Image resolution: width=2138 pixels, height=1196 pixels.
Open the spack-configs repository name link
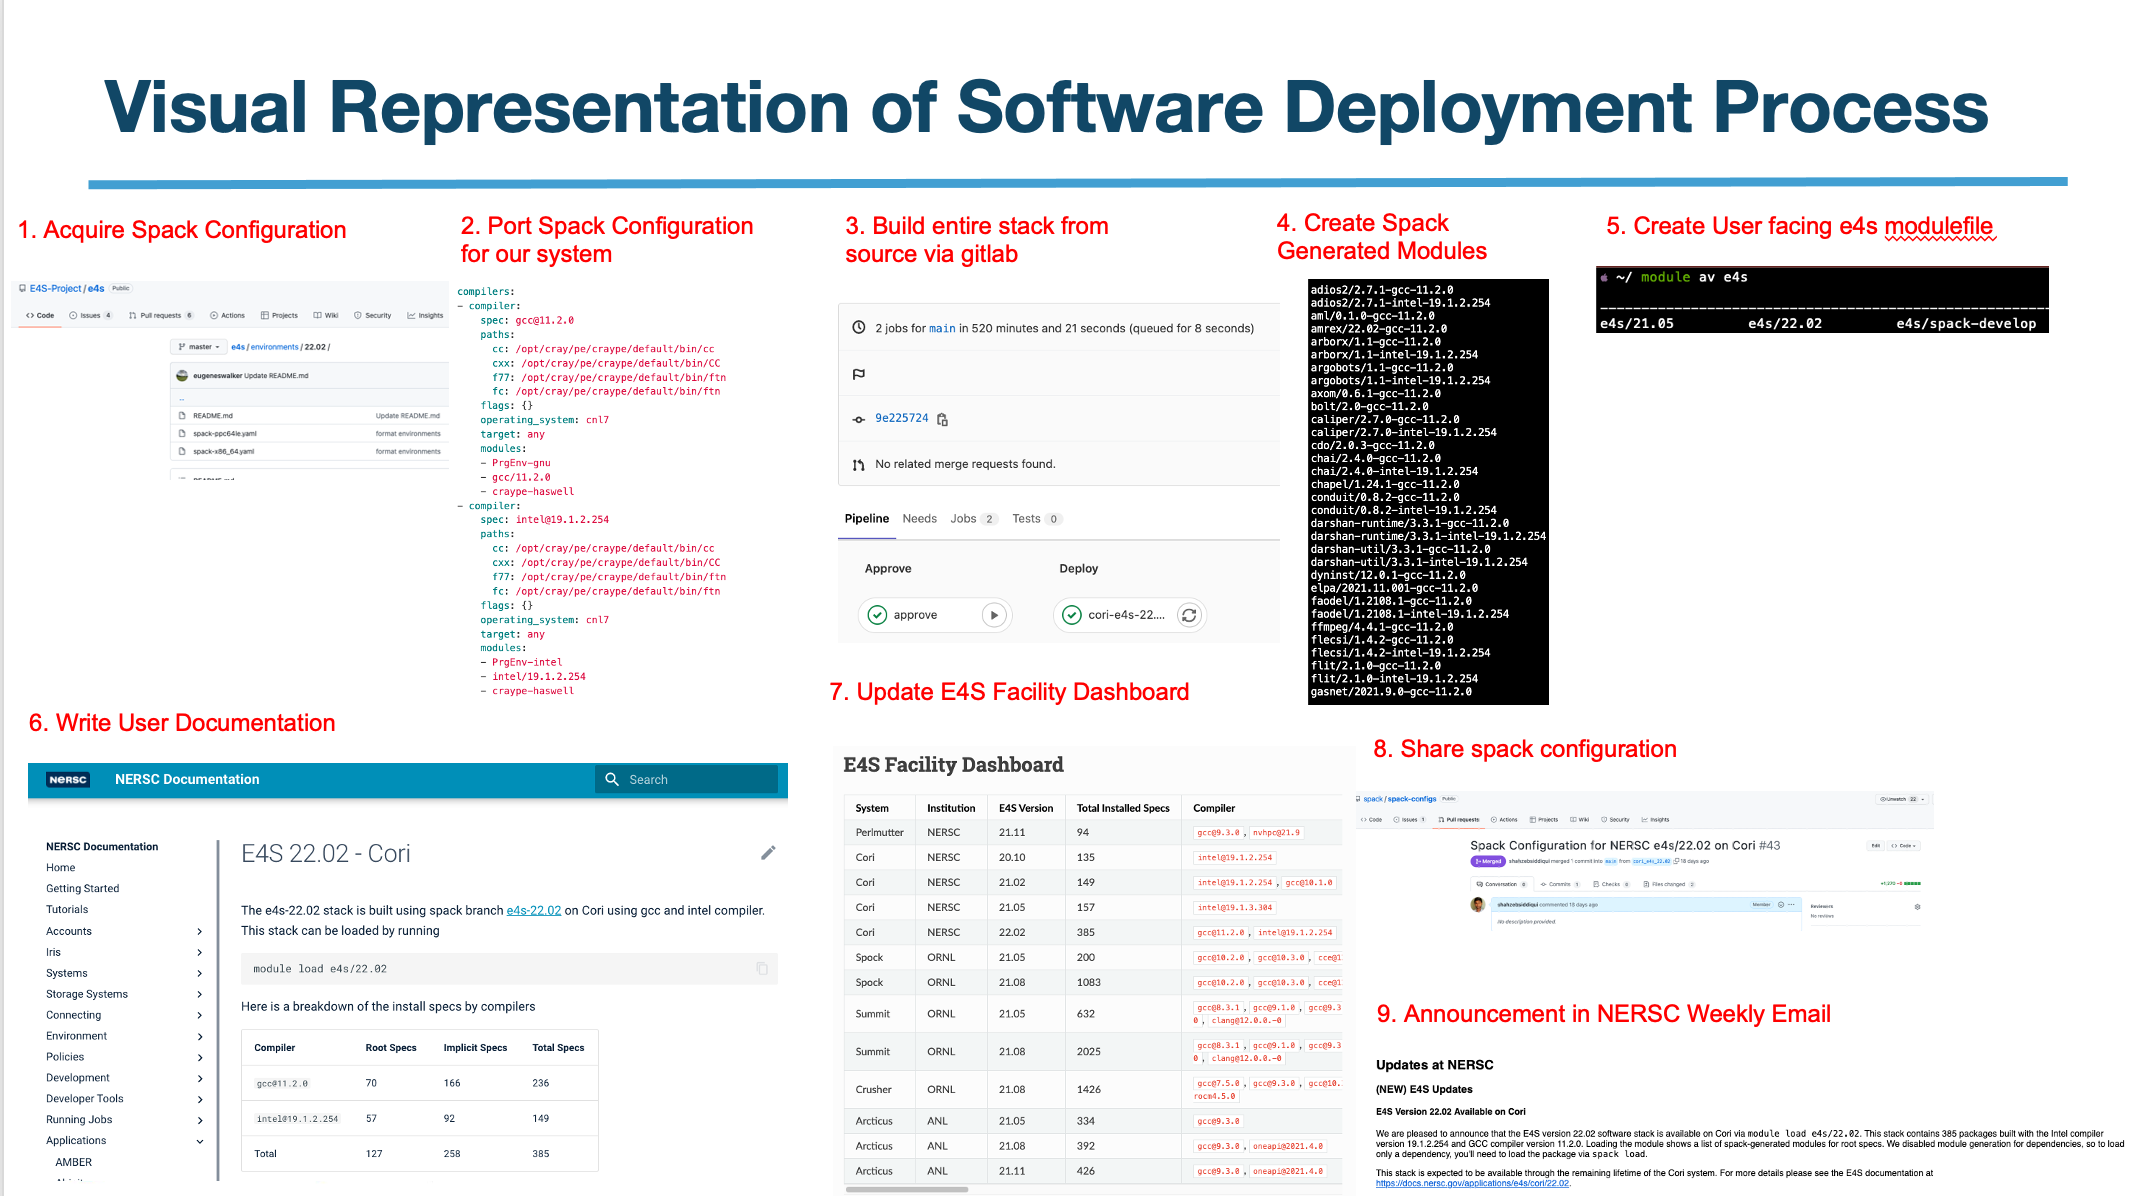tap(1412, 799)
